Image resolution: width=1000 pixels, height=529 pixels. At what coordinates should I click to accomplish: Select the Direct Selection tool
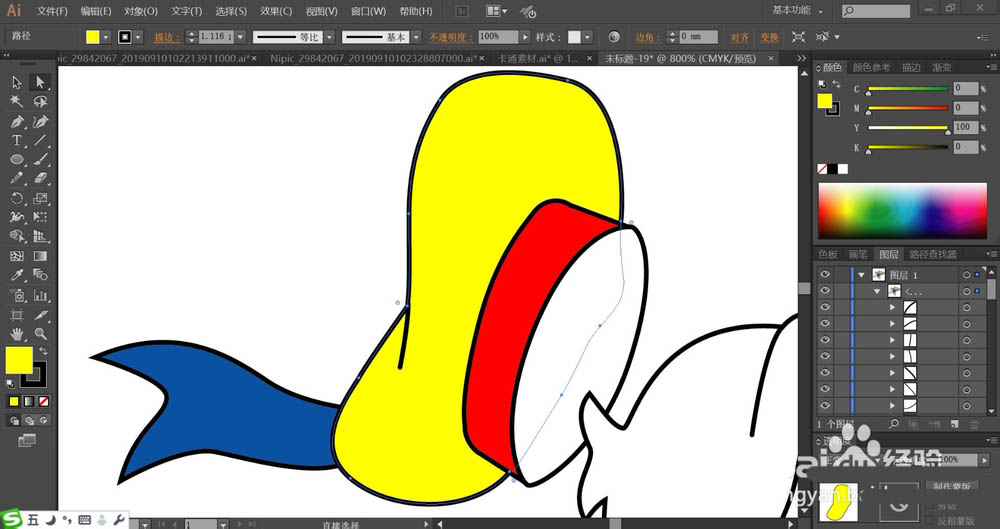click(40, 82)
